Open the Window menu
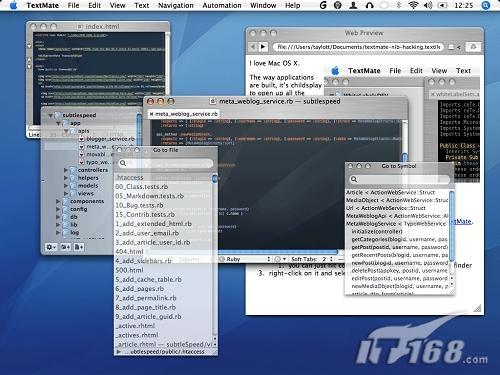500x375 pixels. tap(263, 5)
